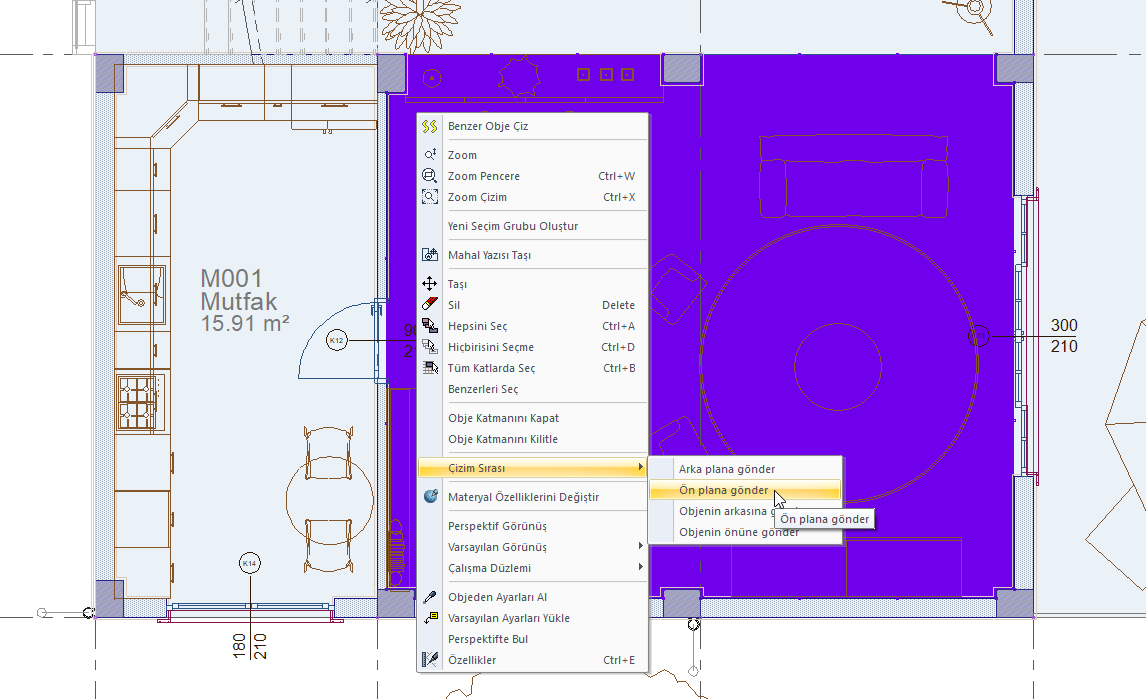Click the Objeden Ayarları Al eyedropper icon
This screenshot has width=1146, height=699.
click(430, 597)
